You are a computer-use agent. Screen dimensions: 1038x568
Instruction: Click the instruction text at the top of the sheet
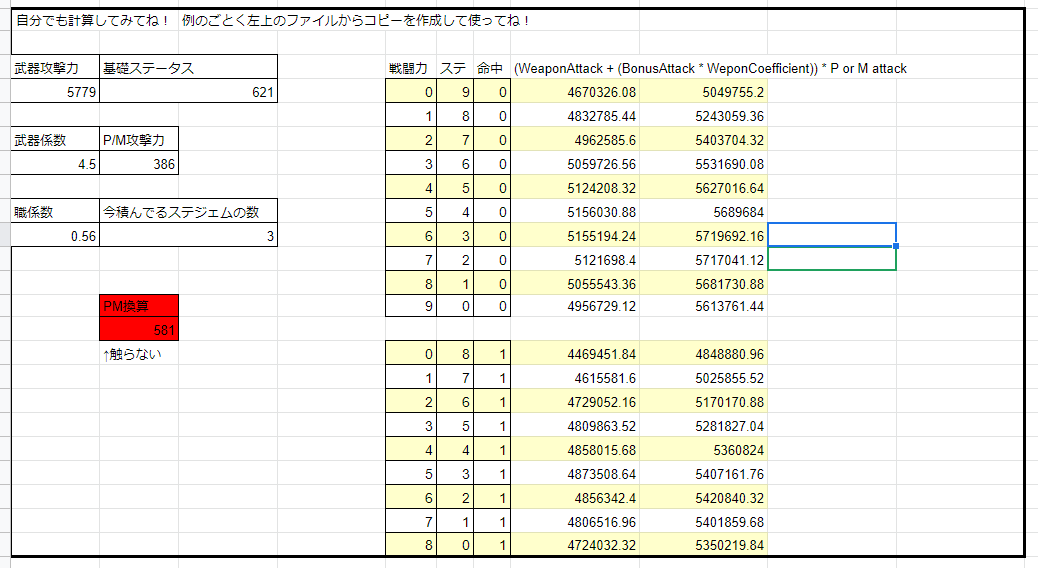(x=273, y=21)
